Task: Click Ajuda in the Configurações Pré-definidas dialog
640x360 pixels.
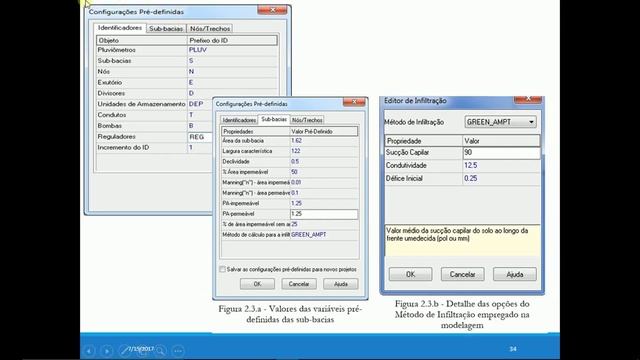Action: pyautogui.click(x=340, y=284)
